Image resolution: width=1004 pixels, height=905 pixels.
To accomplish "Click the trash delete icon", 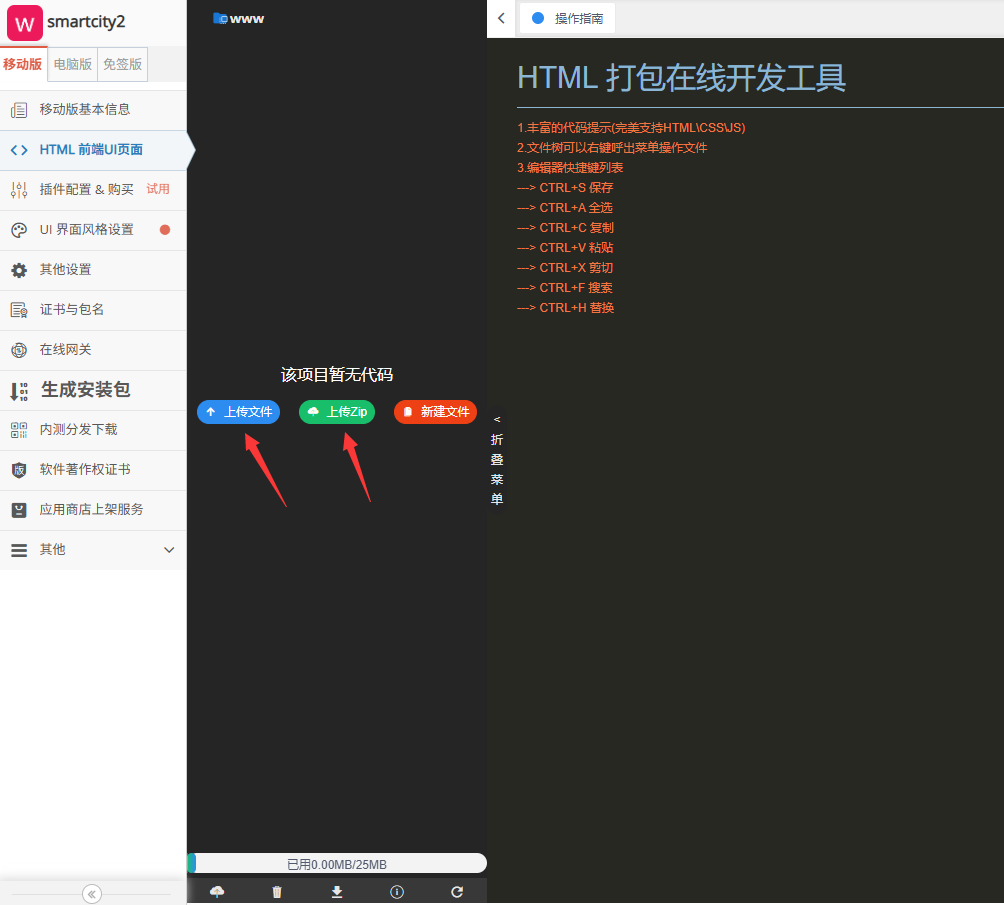I will click(x=277, y=892).
